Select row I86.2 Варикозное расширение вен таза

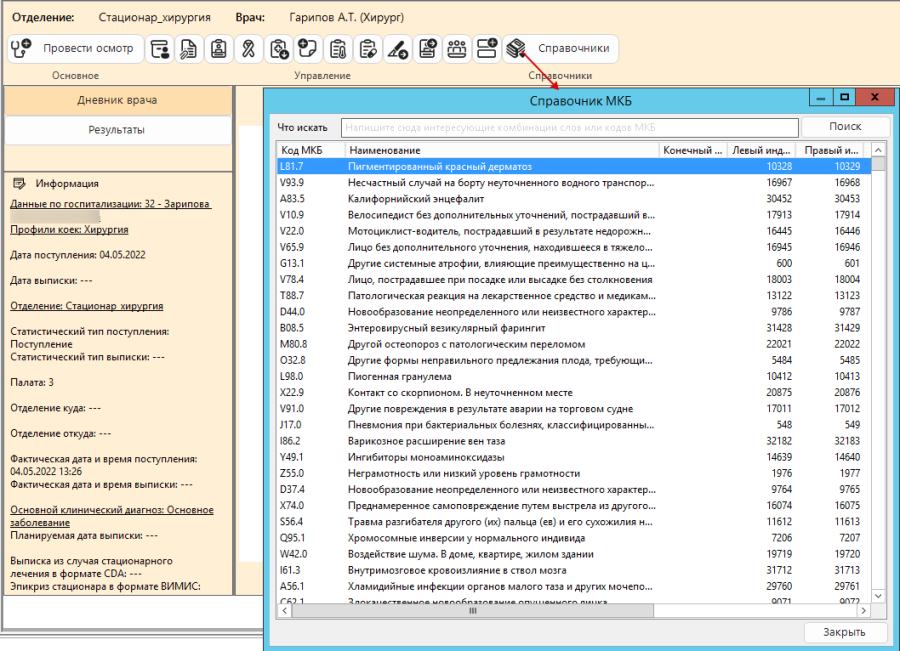point(574,441)
